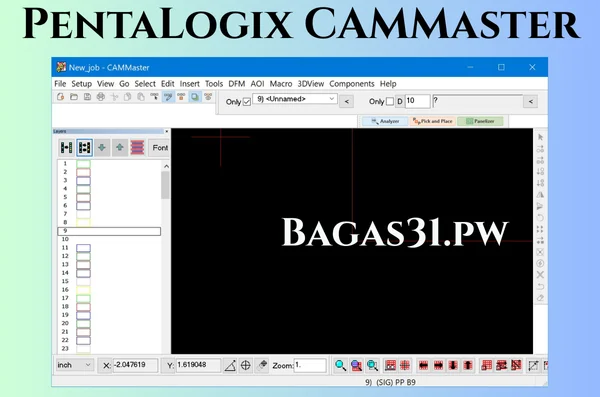
Task: Click the first red grid icon after zoom tools
Action: coord(390,366)
